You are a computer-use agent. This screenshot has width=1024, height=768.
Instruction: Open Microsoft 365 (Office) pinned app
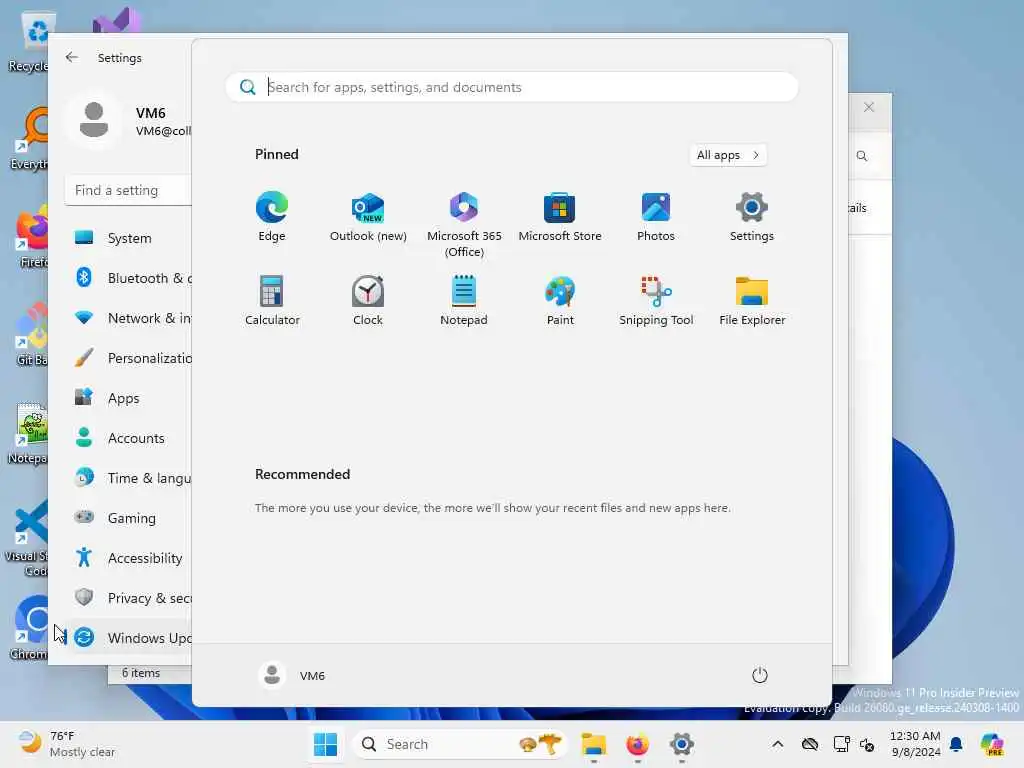[464, 225]
